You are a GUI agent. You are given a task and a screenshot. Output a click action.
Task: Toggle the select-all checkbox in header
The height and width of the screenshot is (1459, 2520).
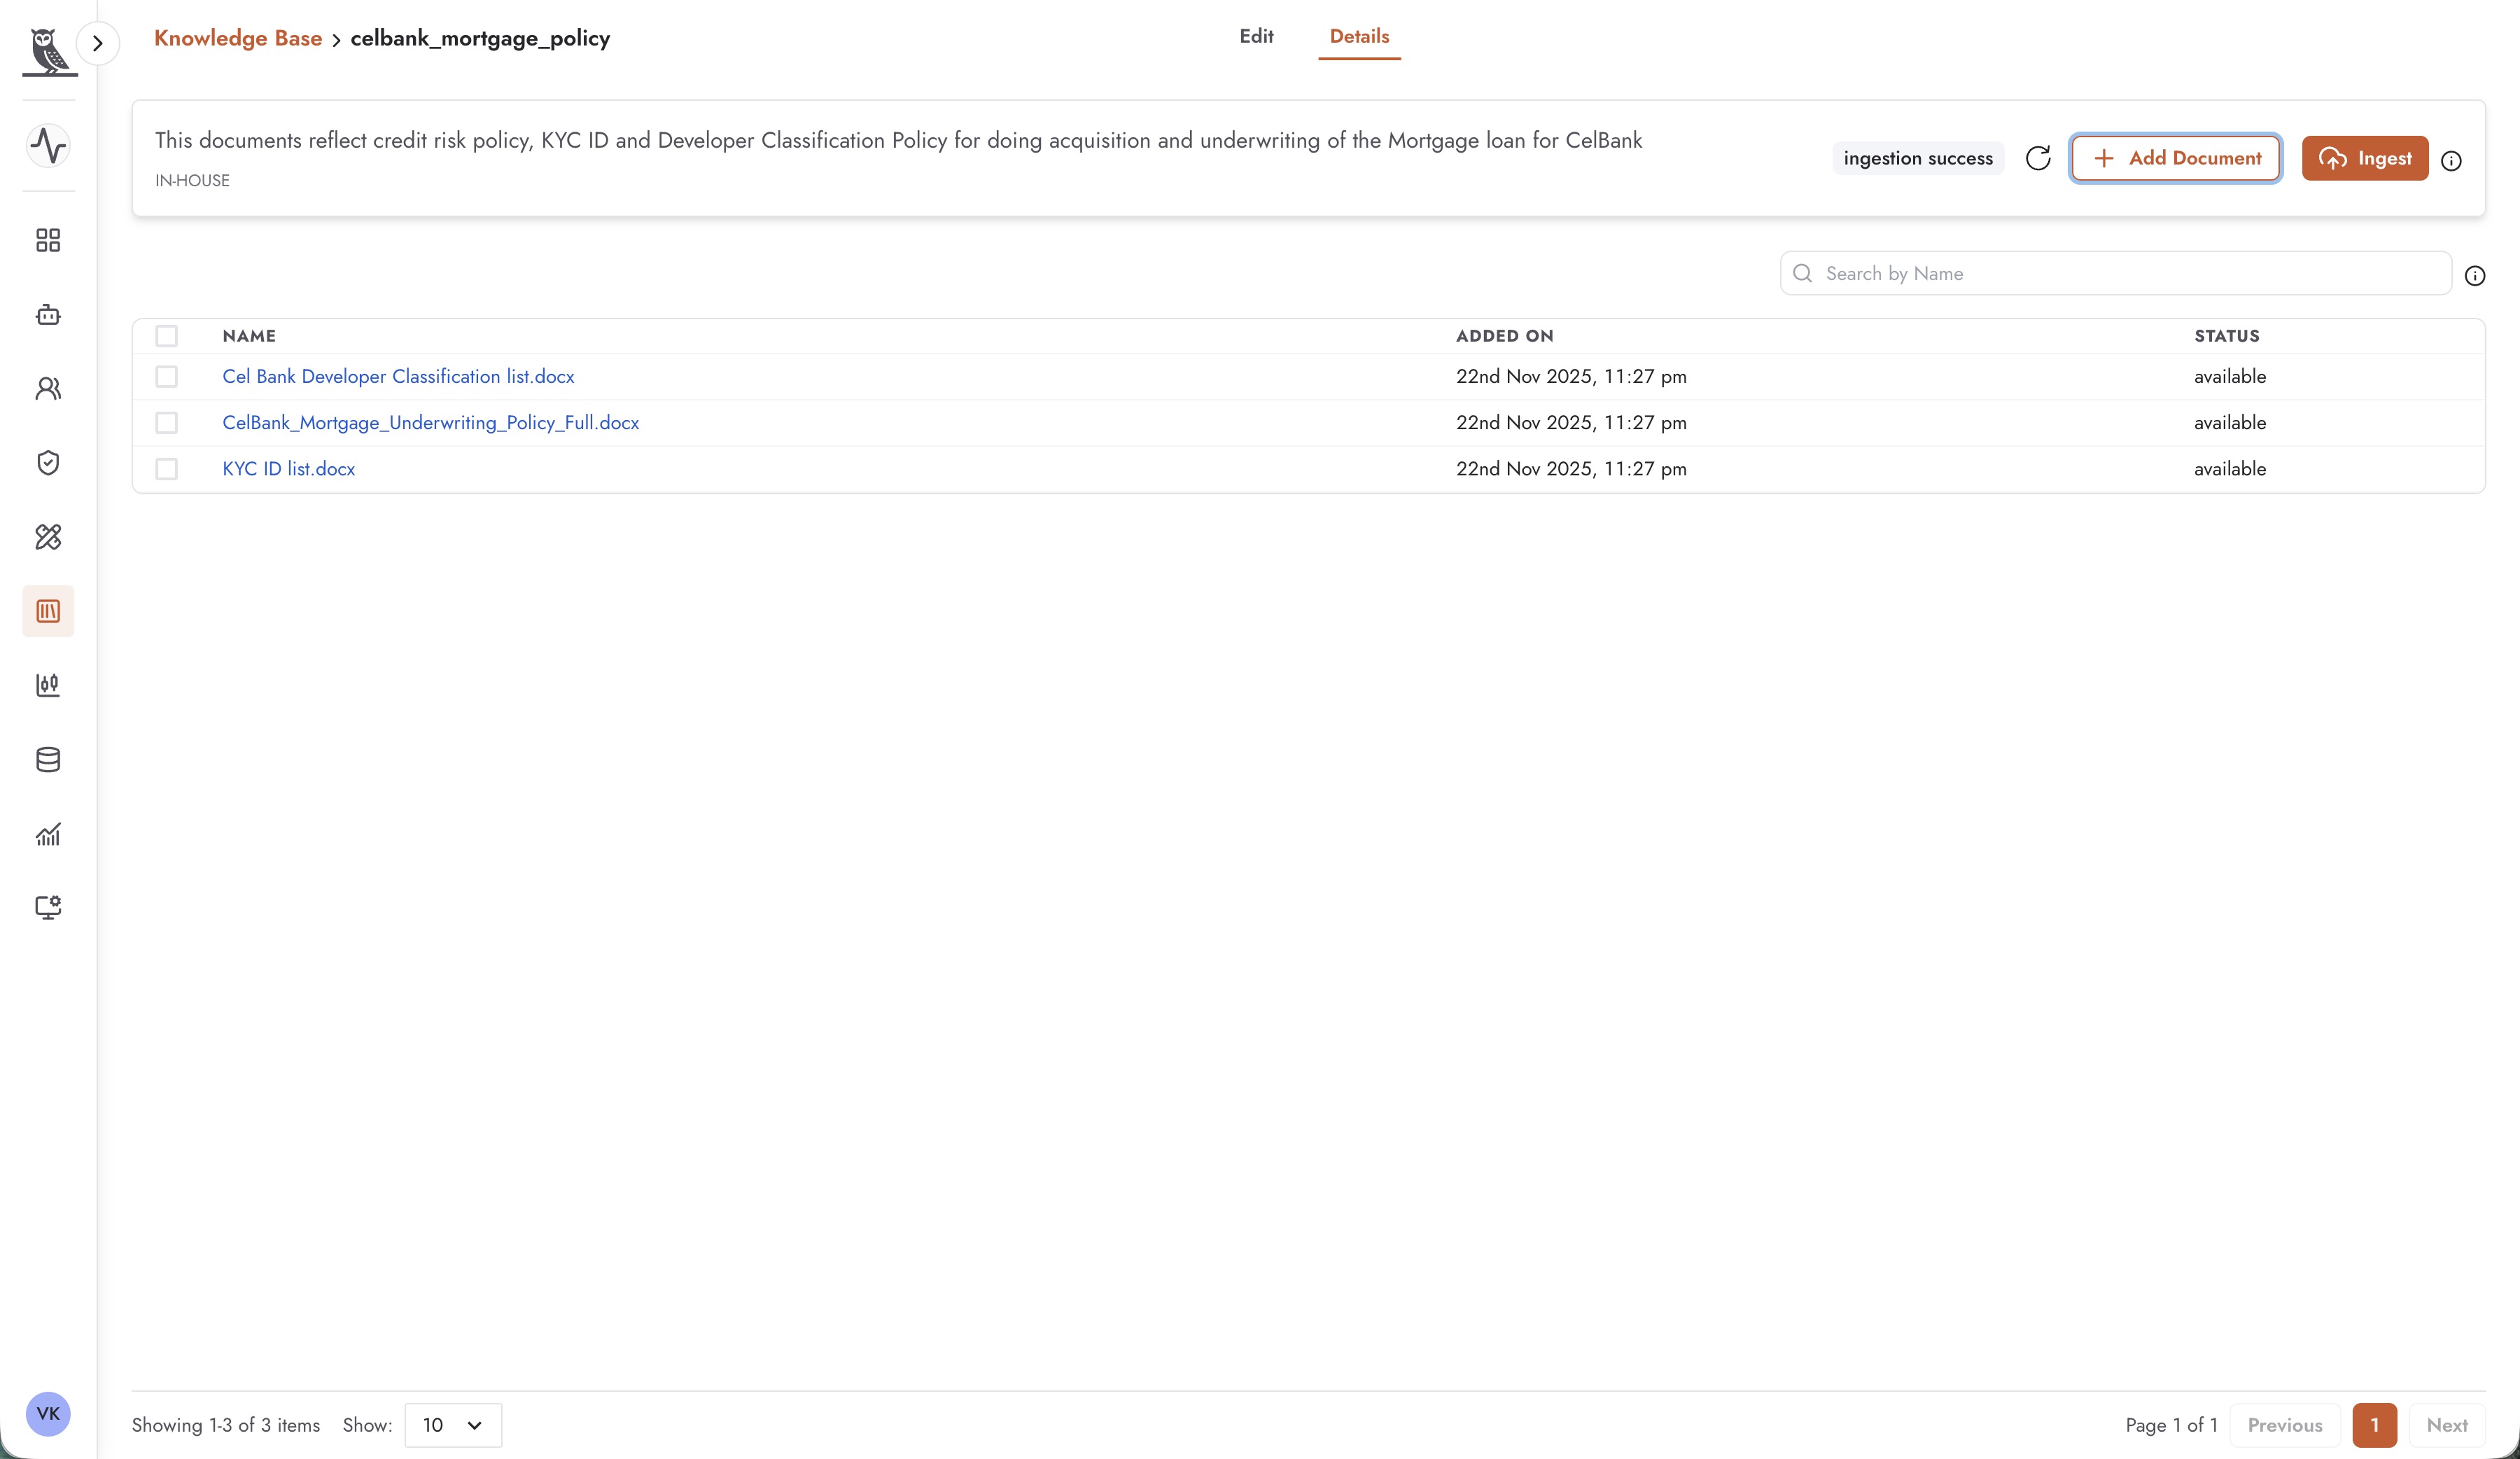click(167, 336)
